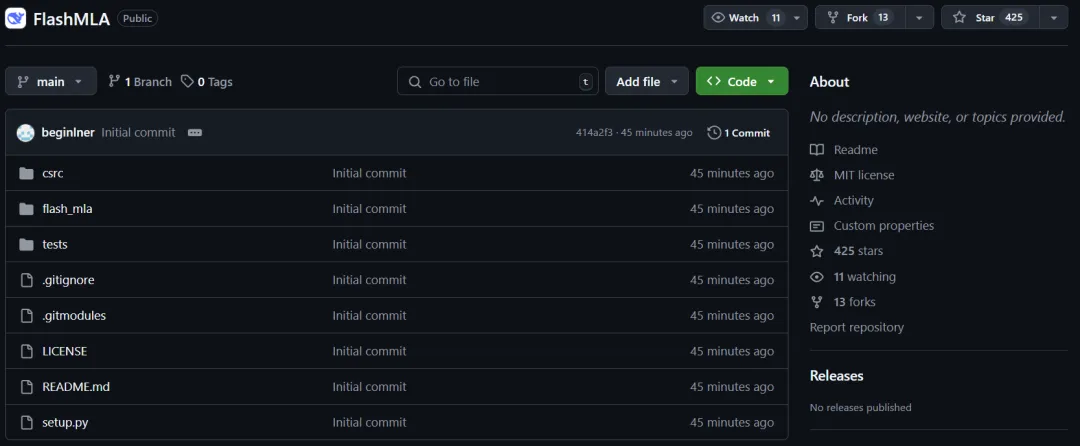1080x446 pixels.
Task: Open the 0 Tags link
Action: click(x=207, y=82)
